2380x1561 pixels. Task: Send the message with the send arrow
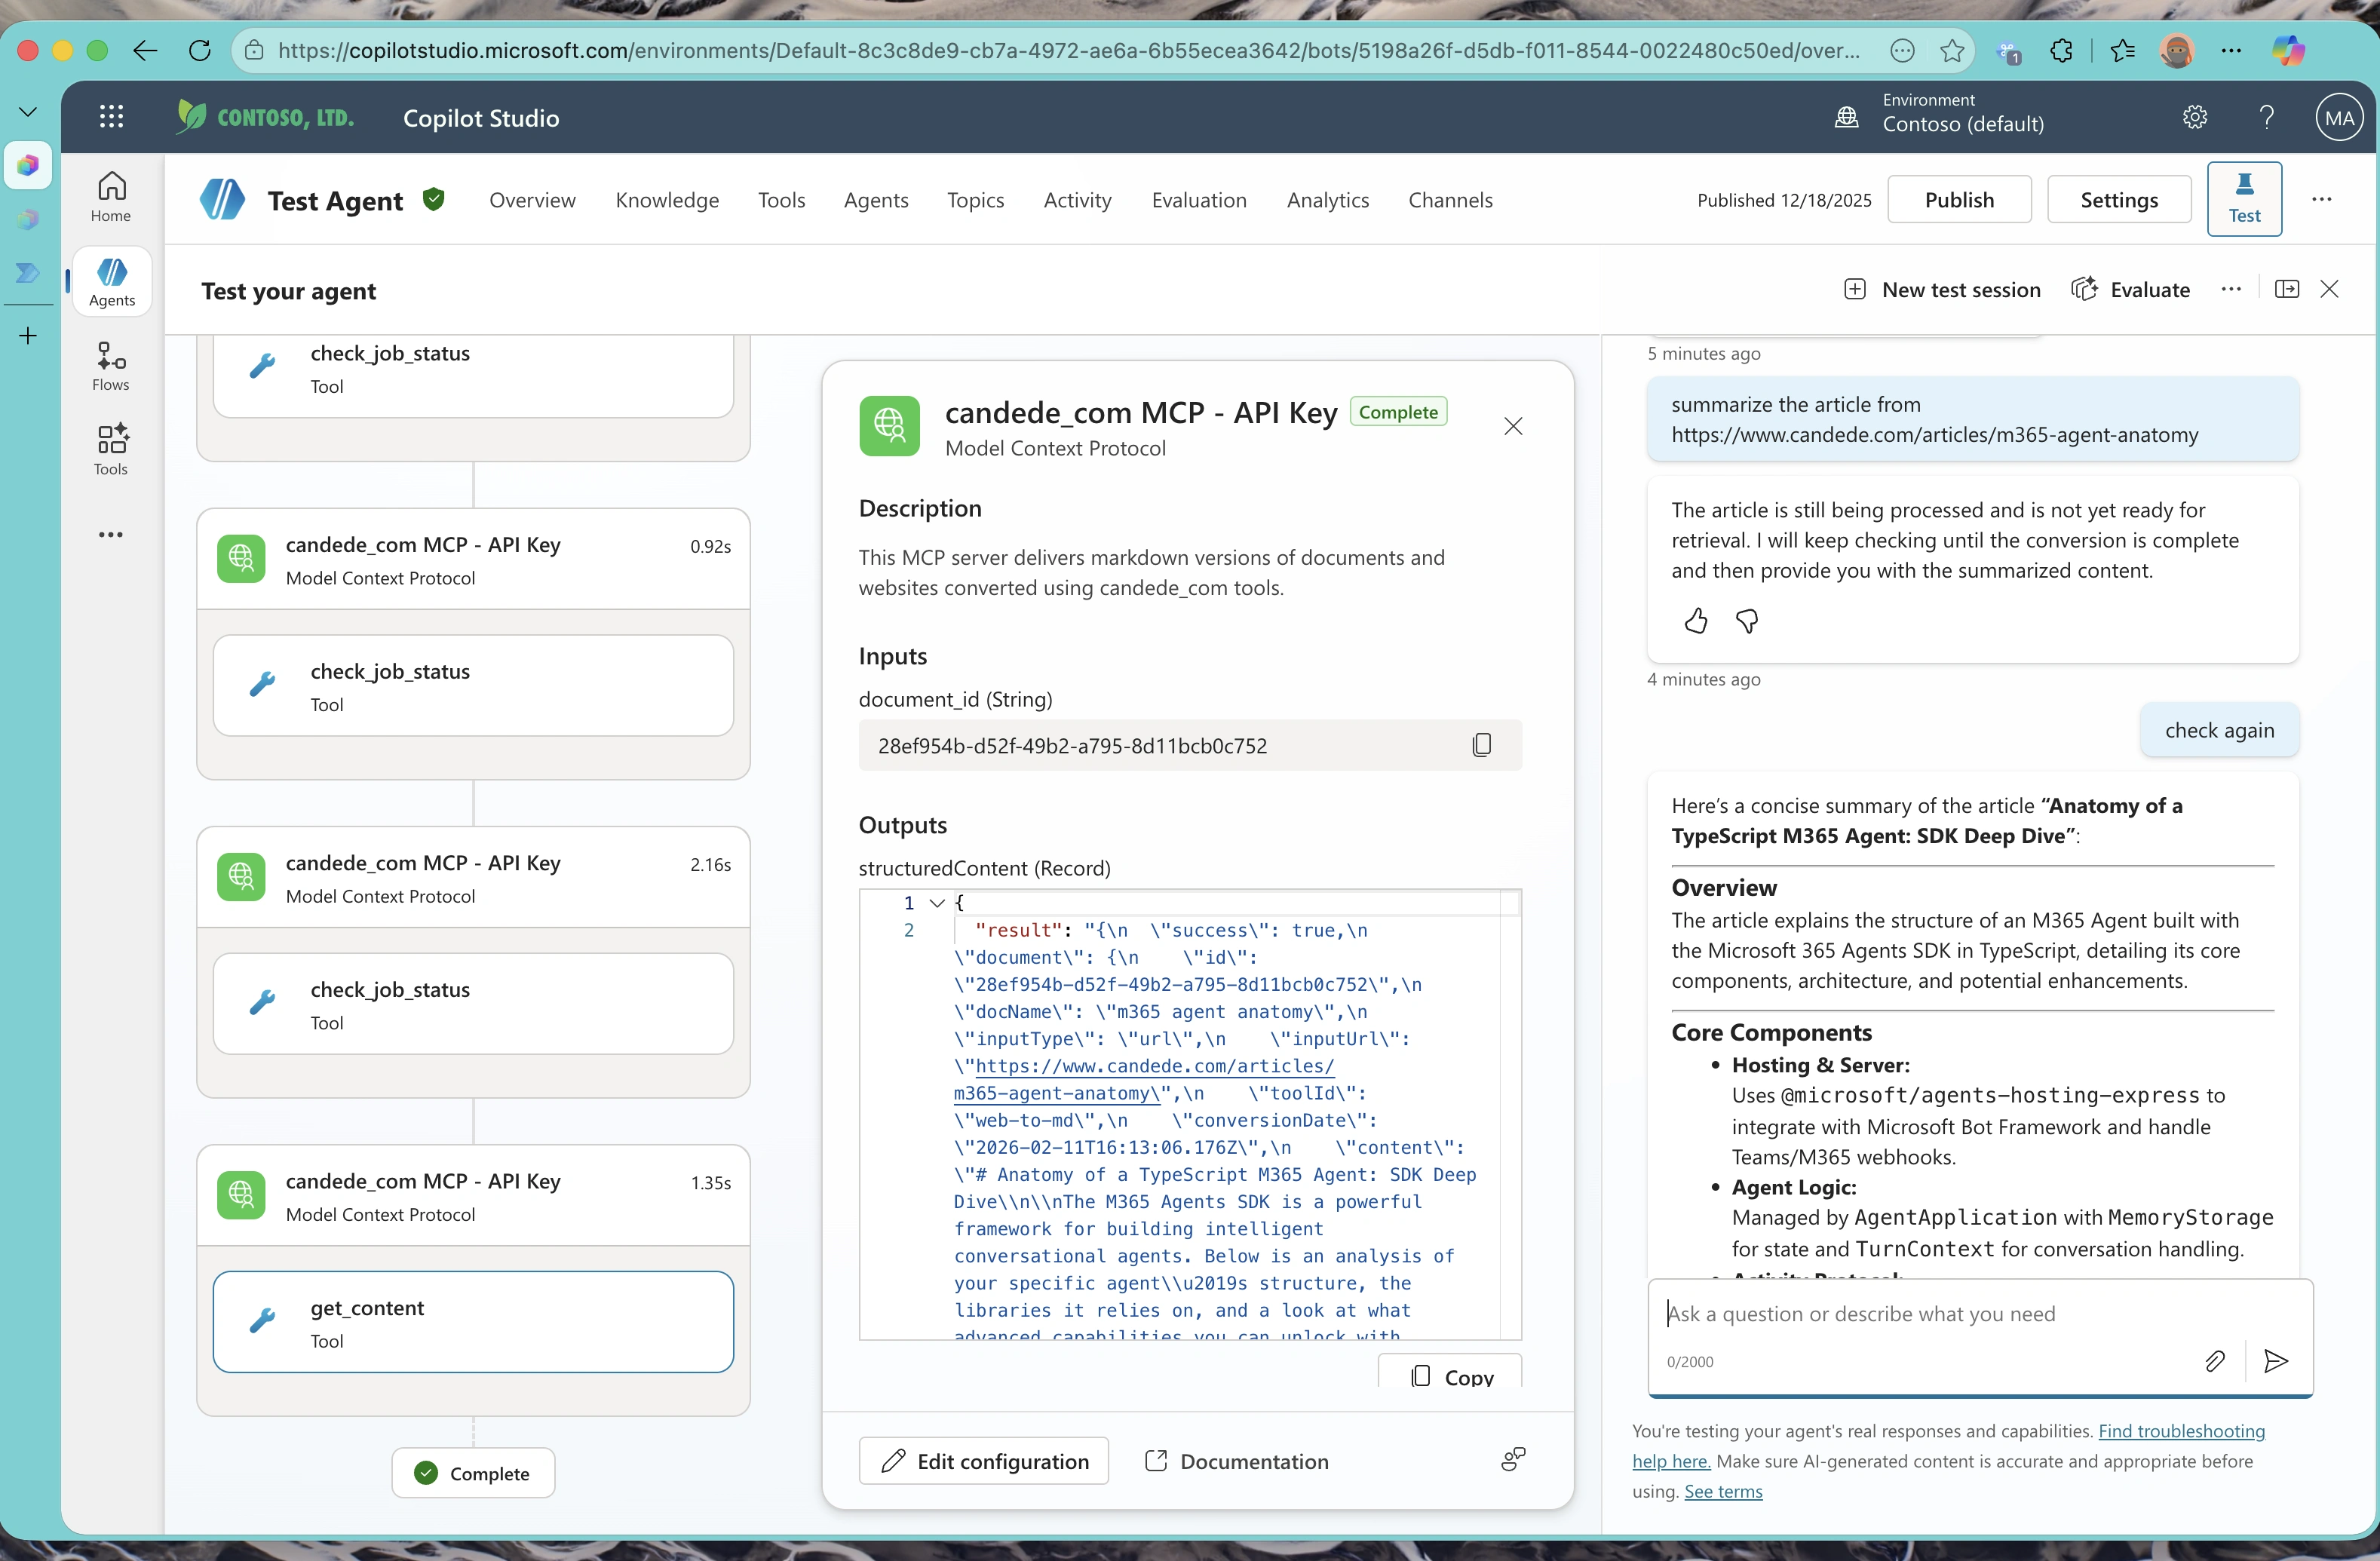coord(2275,1361)
